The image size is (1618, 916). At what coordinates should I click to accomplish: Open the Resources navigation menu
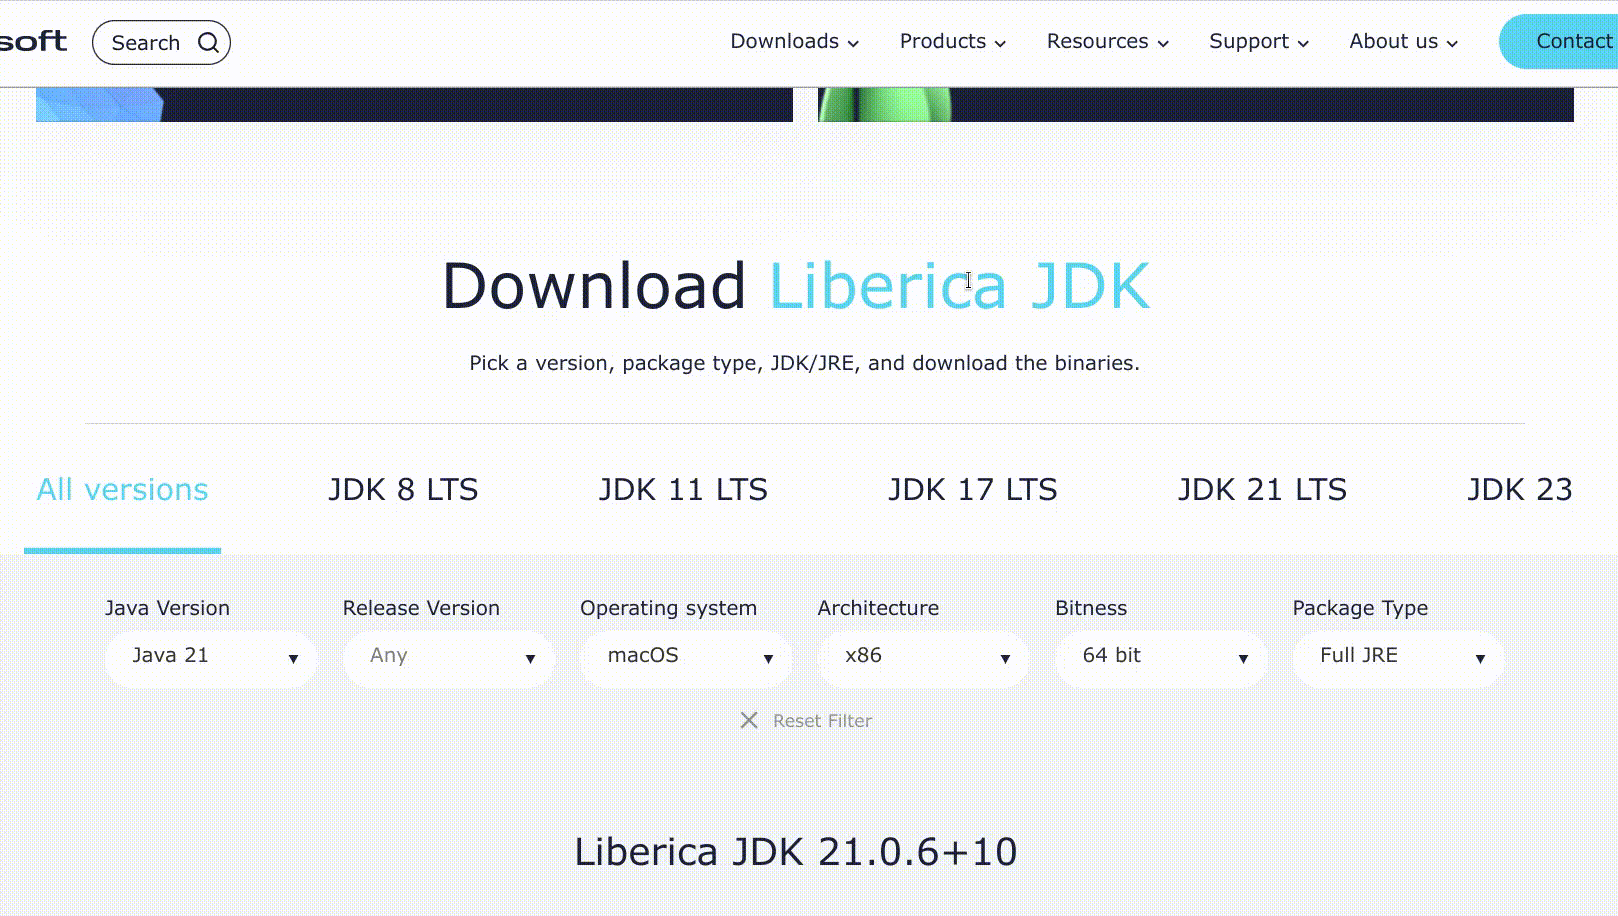click(1107, 42)
